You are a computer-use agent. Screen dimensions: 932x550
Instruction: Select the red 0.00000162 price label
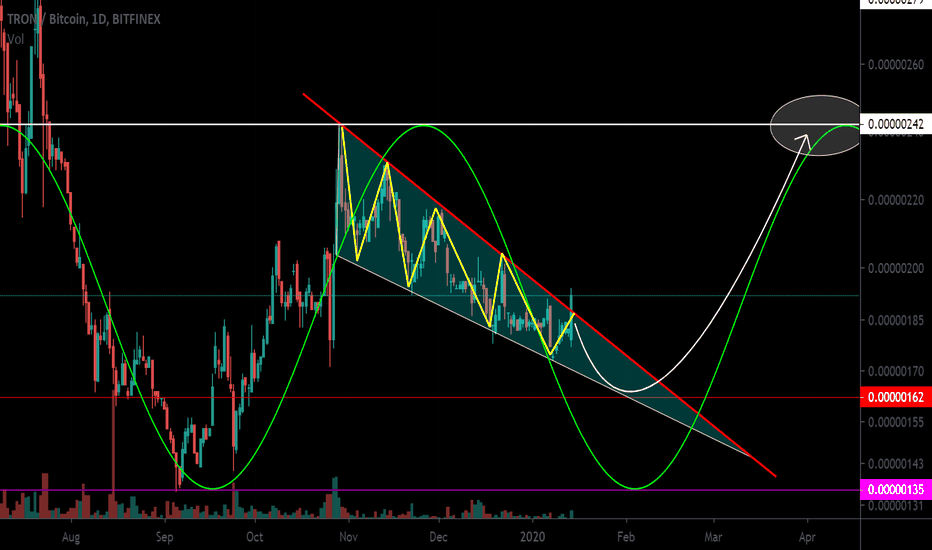pos(896,397)
